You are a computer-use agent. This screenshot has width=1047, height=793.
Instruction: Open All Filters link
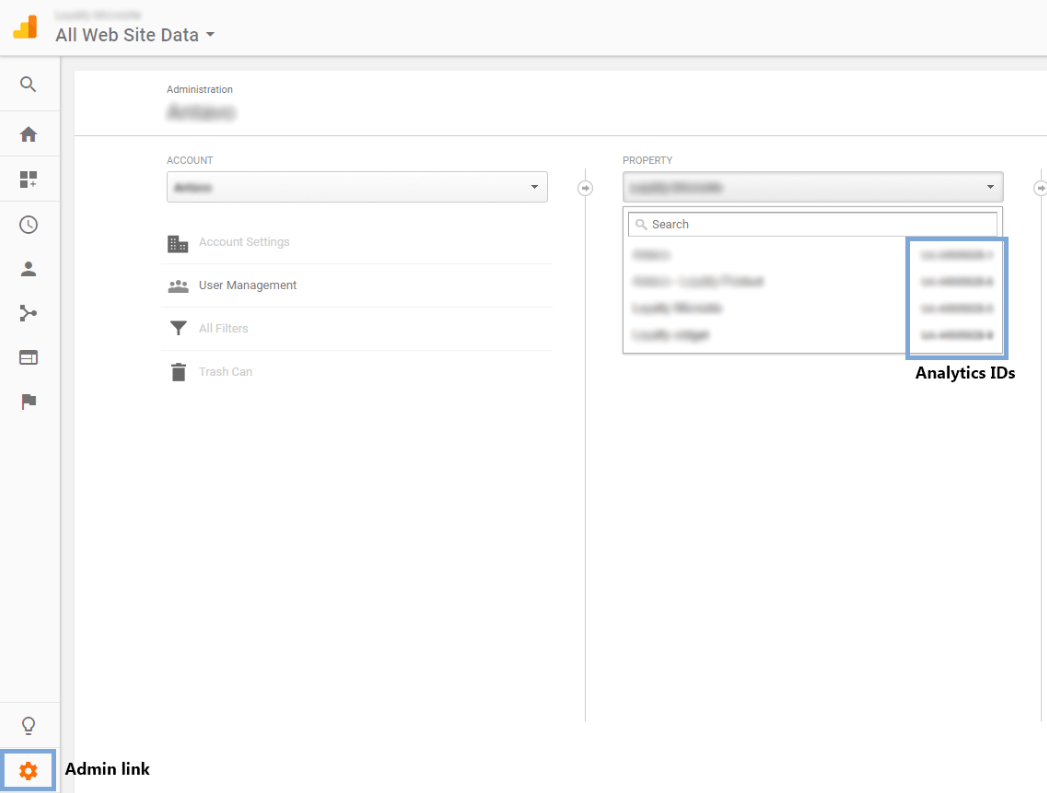(224, 328)
